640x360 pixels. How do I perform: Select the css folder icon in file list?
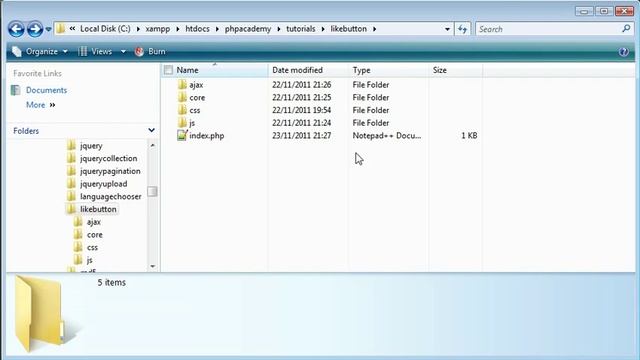pyautogui.click(x=182, y=110)
